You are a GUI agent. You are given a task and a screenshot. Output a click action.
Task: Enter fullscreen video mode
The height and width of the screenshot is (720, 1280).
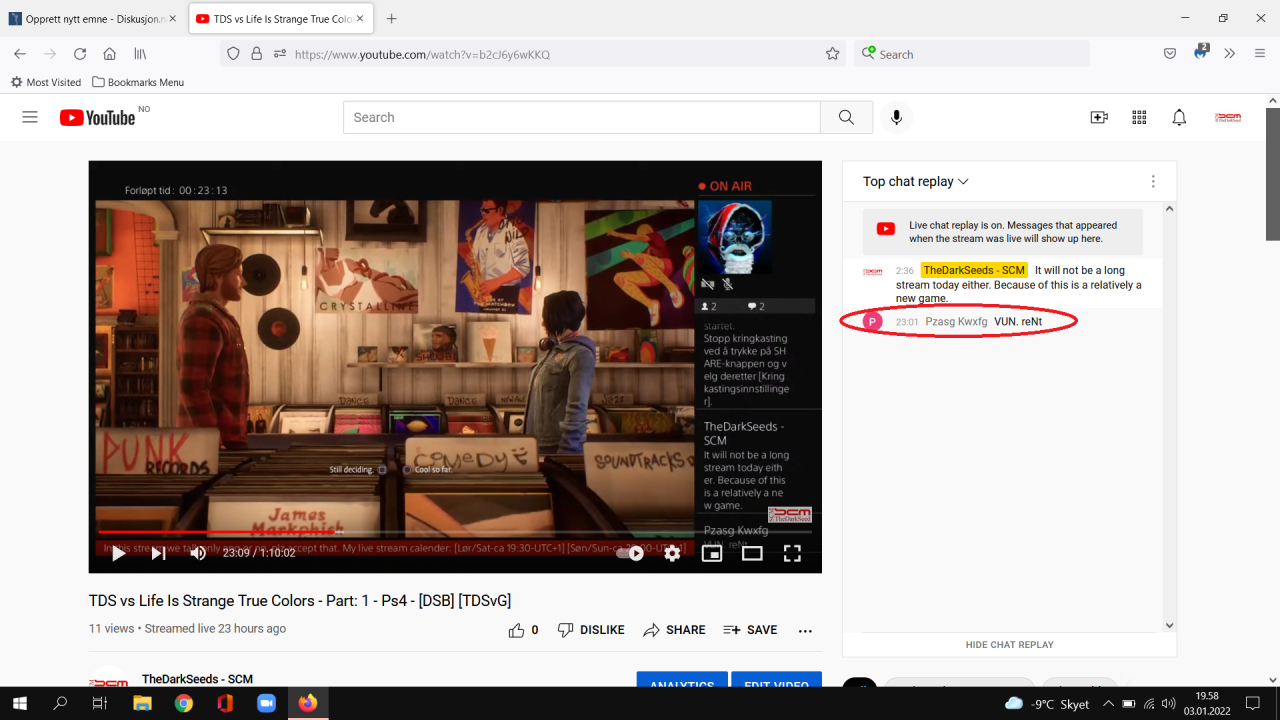coord(792,553)
